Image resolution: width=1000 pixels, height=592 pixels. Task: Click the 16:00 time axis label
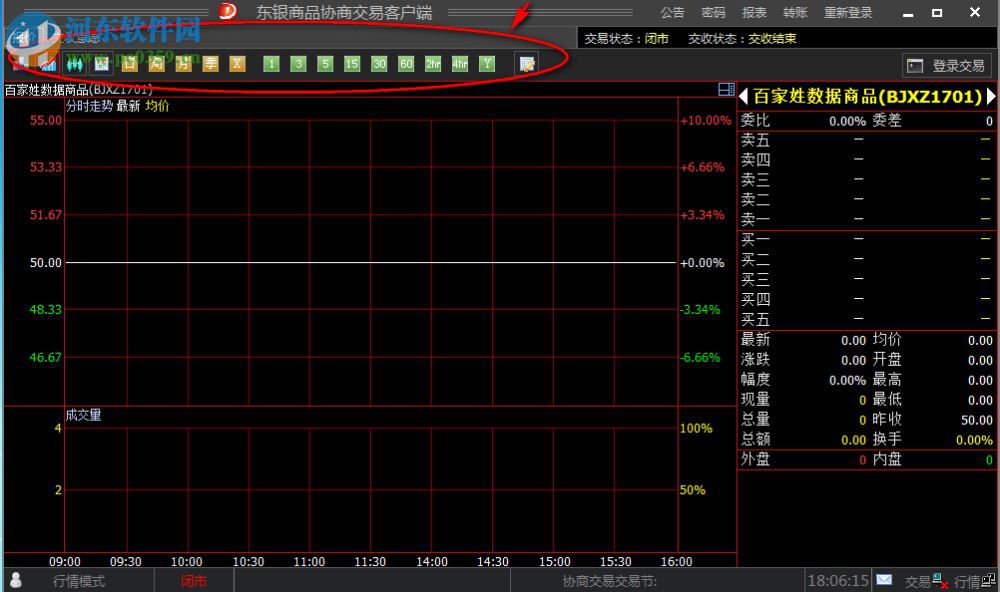[x=676, y=561]
